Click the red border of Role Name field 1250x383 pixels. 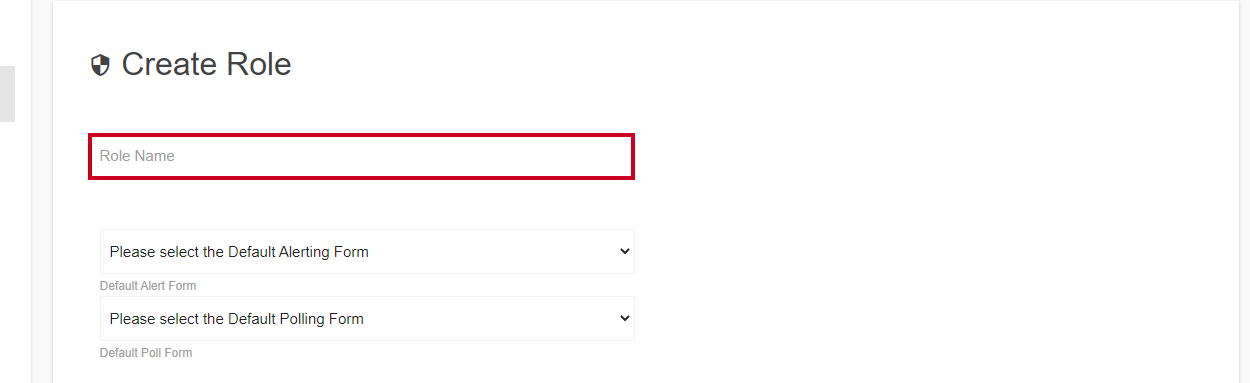pyautogui.click(x=361, y=135)
